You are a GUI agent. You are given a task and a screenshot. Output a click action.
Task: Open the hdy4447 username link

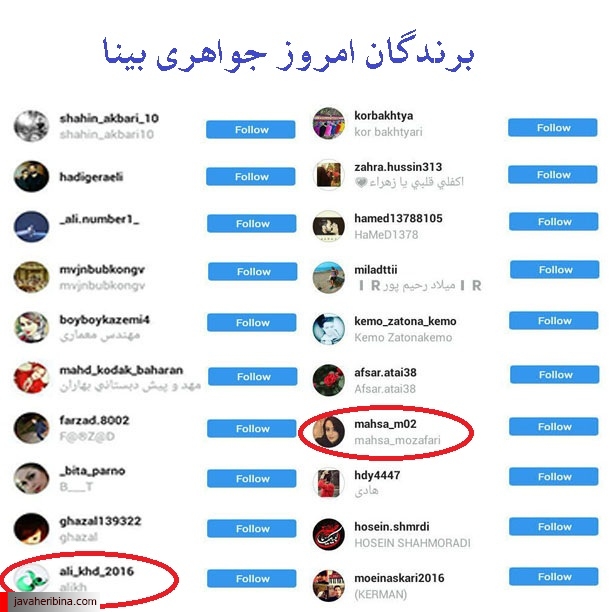(x=377, y=475)
